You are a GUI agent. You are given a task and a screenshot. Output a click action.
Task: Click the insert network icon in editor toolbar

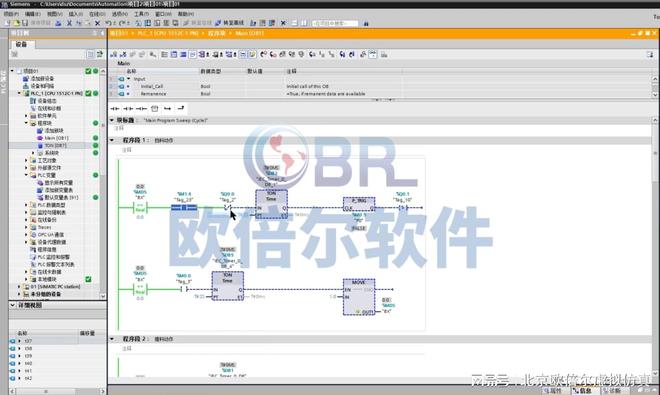114,54
